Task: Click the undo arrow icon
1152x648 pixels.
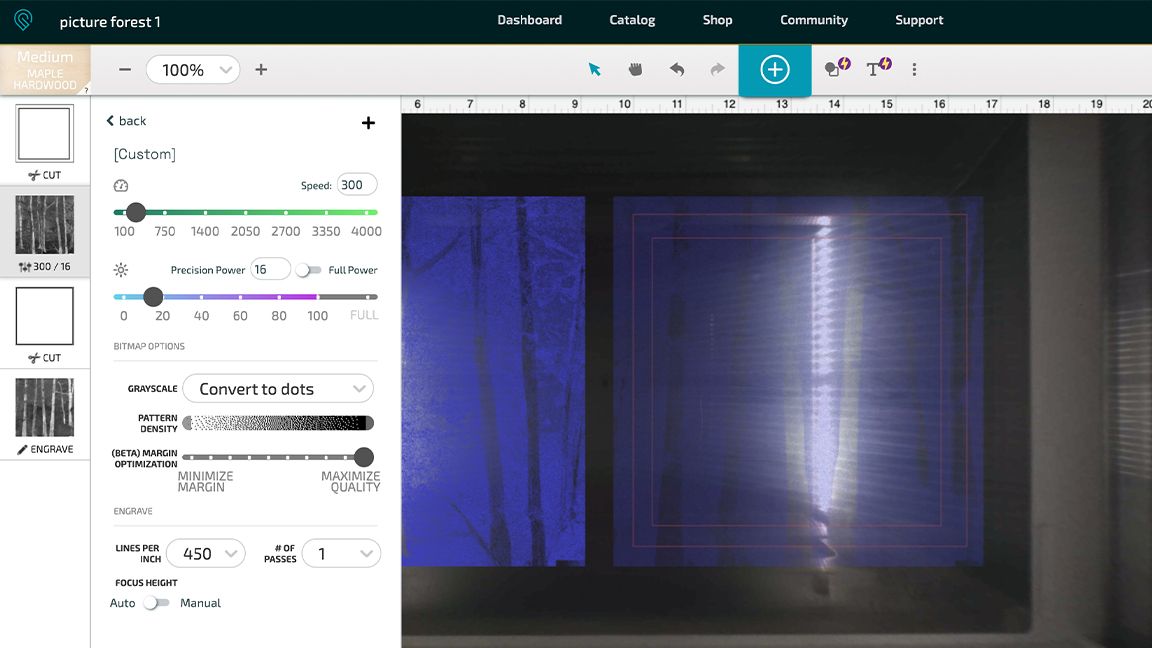Action: (x=677, y=69)
